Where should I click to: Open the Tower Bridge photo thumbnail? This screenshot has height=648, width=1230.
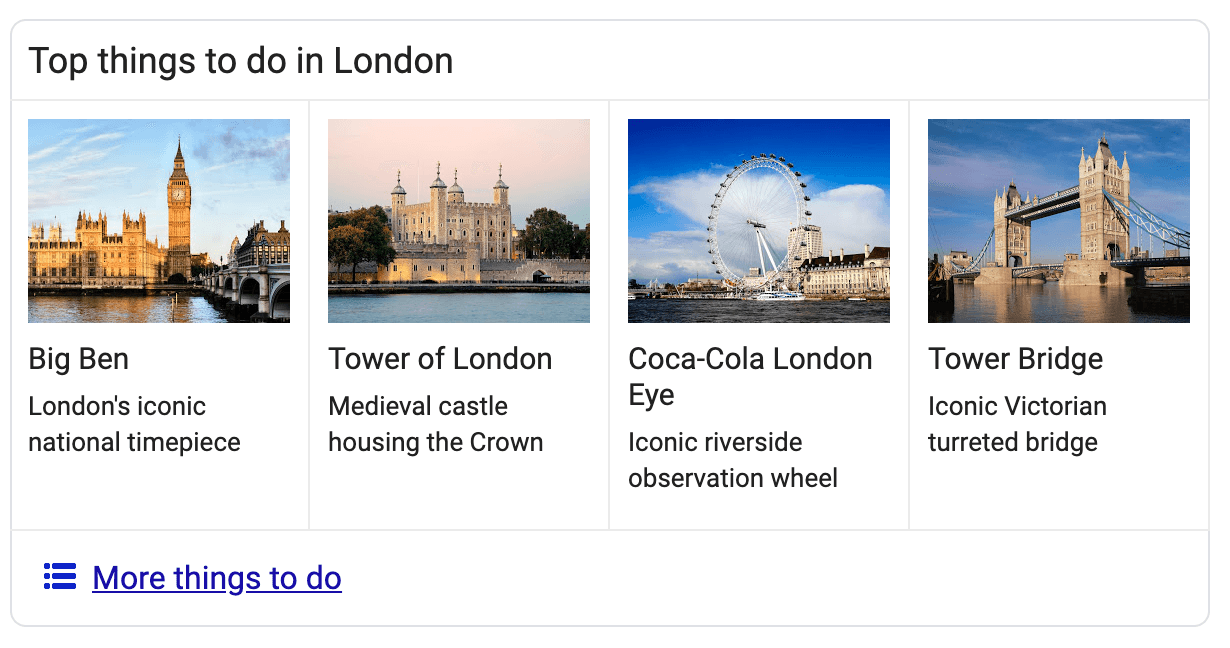coord(1059,221)
